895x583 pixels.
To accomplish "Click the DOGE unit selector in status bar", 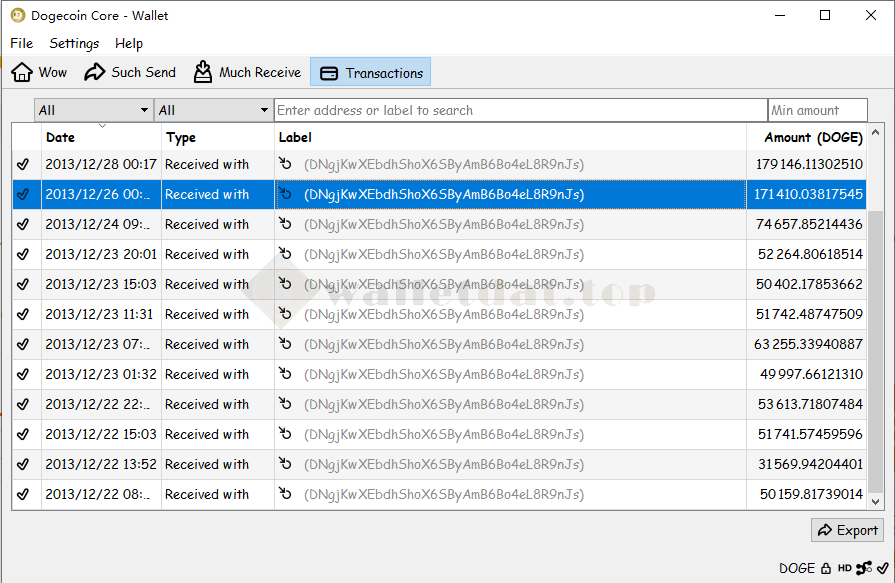I will (x=796, y=568).
